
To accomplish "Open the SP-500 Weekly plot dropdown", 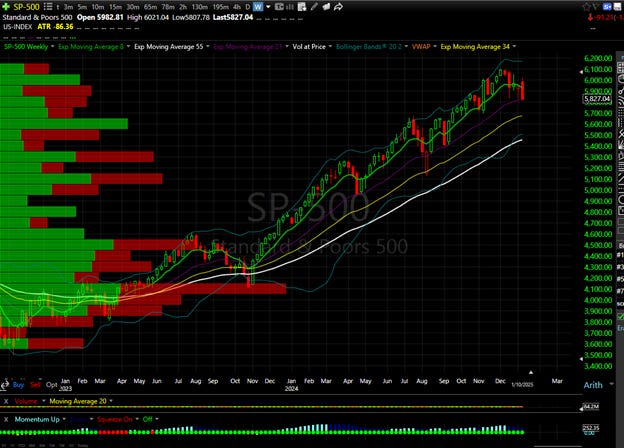I will point(52,47).
